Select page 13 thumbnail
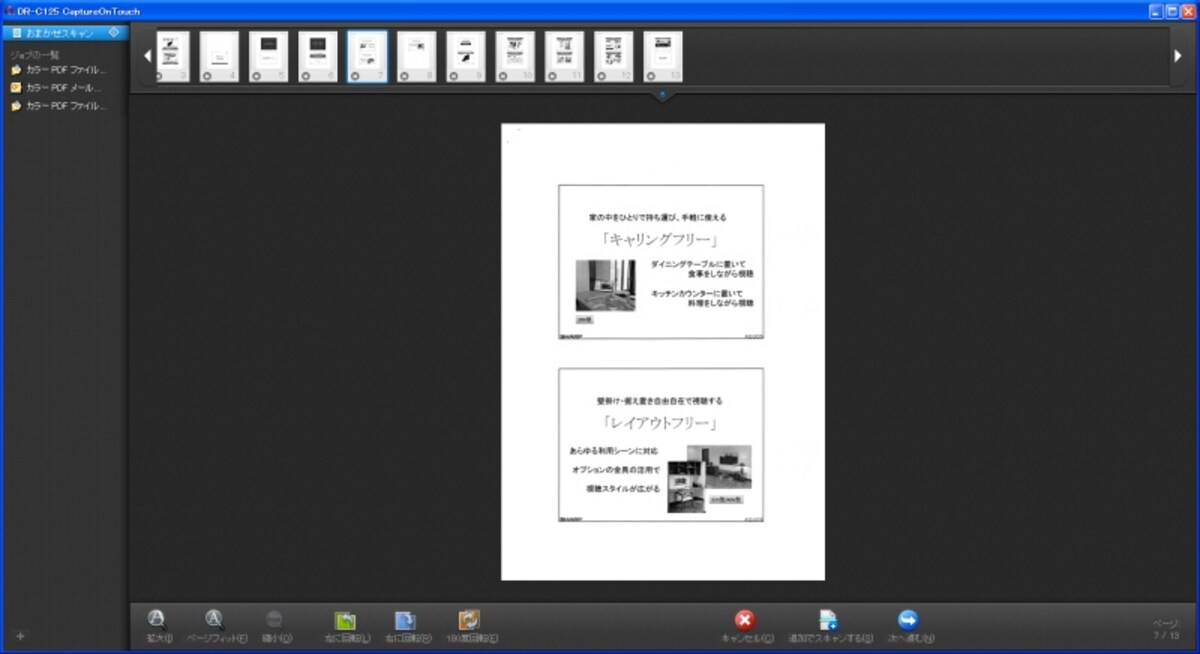Viewport: 1200px width, 654px height. point(663,56)
